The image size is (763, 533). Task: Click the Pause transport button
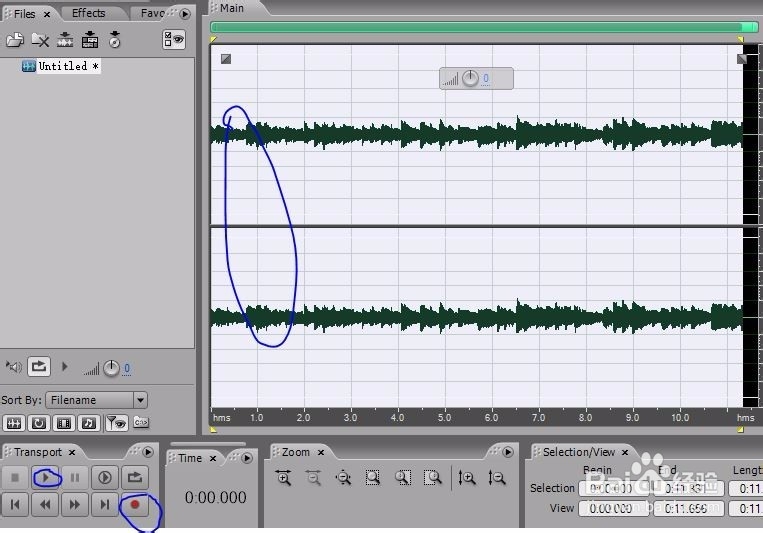[x=75, y=478]
